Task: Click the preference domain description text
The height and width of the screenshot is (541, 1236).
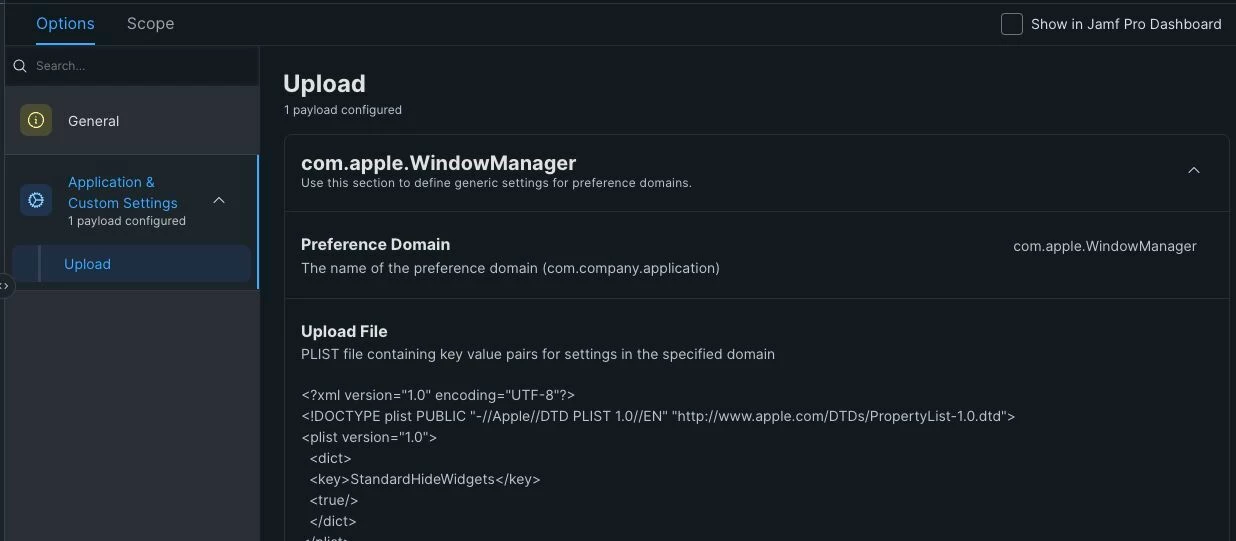Action: click(x=510, y=268)
